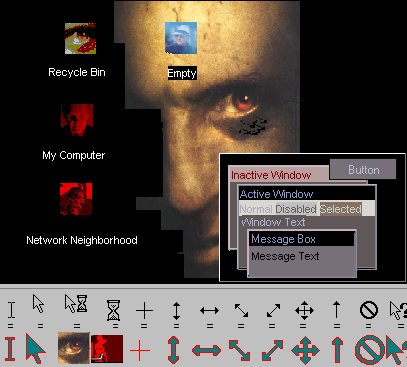The height and width of the screenshot is (367, 407).
Task: Click the black thin crosshair cursor
Action: pos(144,310)
